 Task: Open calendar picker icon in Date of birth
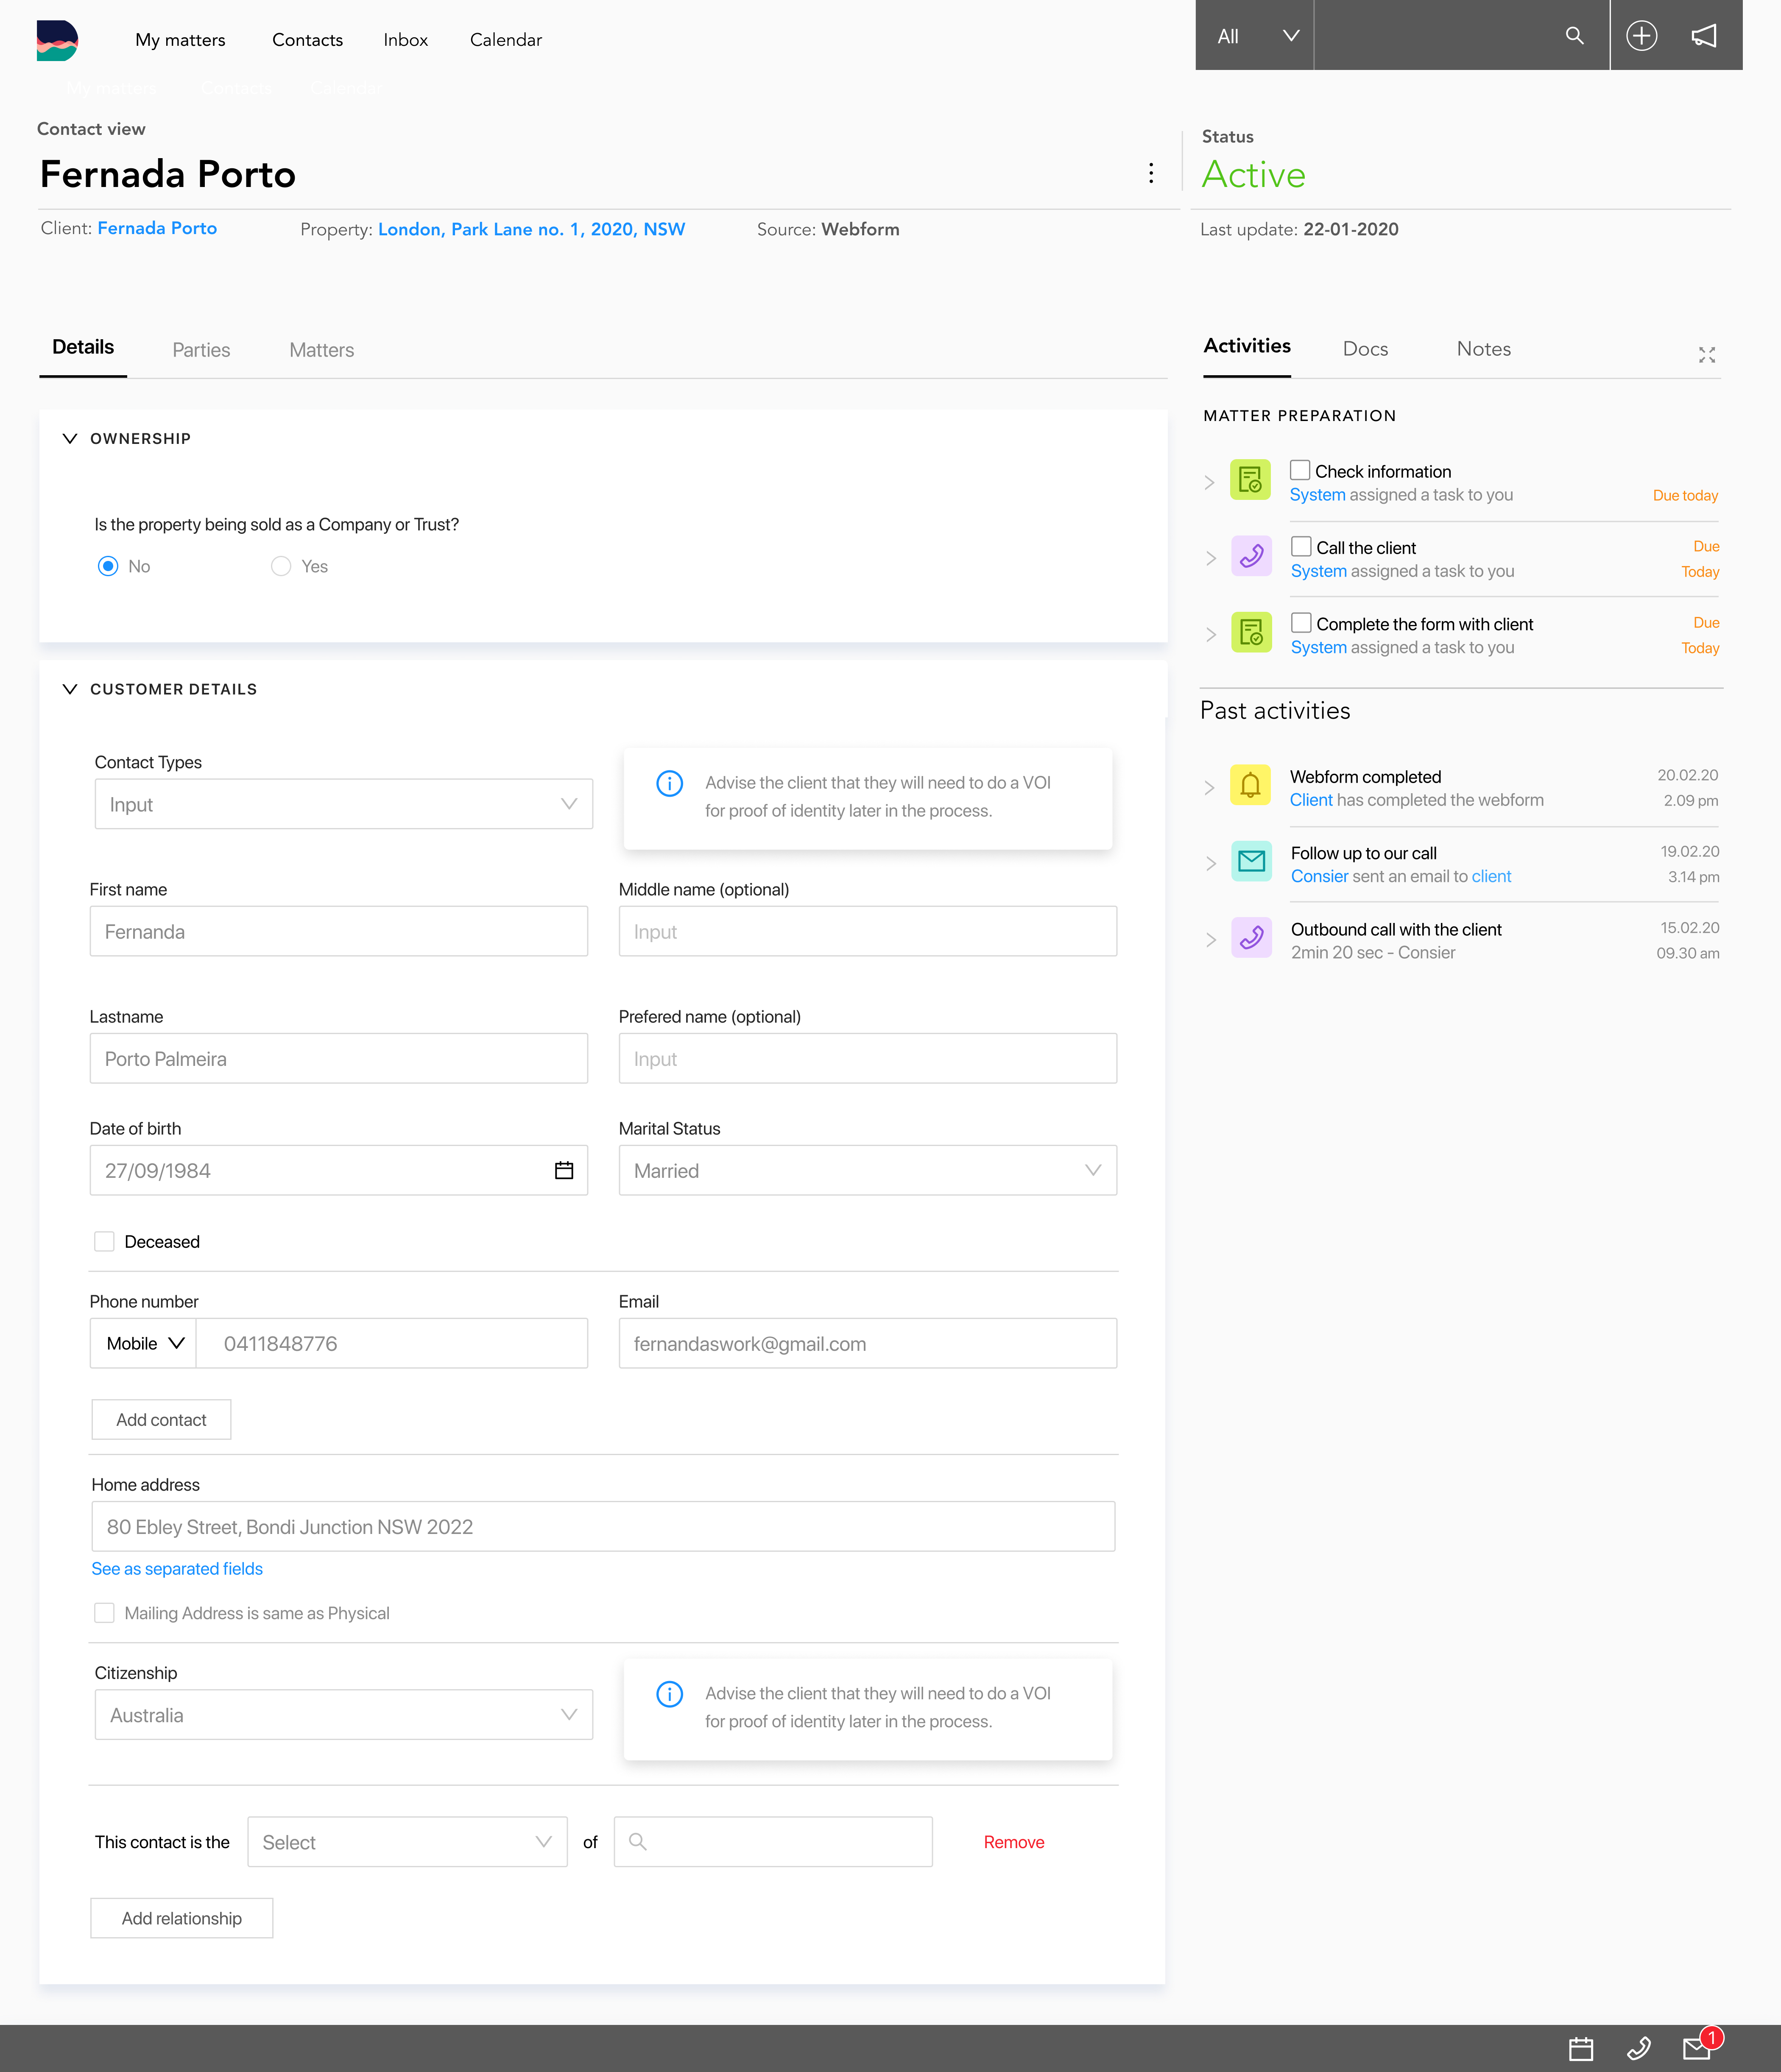(x=564, y=1170)
